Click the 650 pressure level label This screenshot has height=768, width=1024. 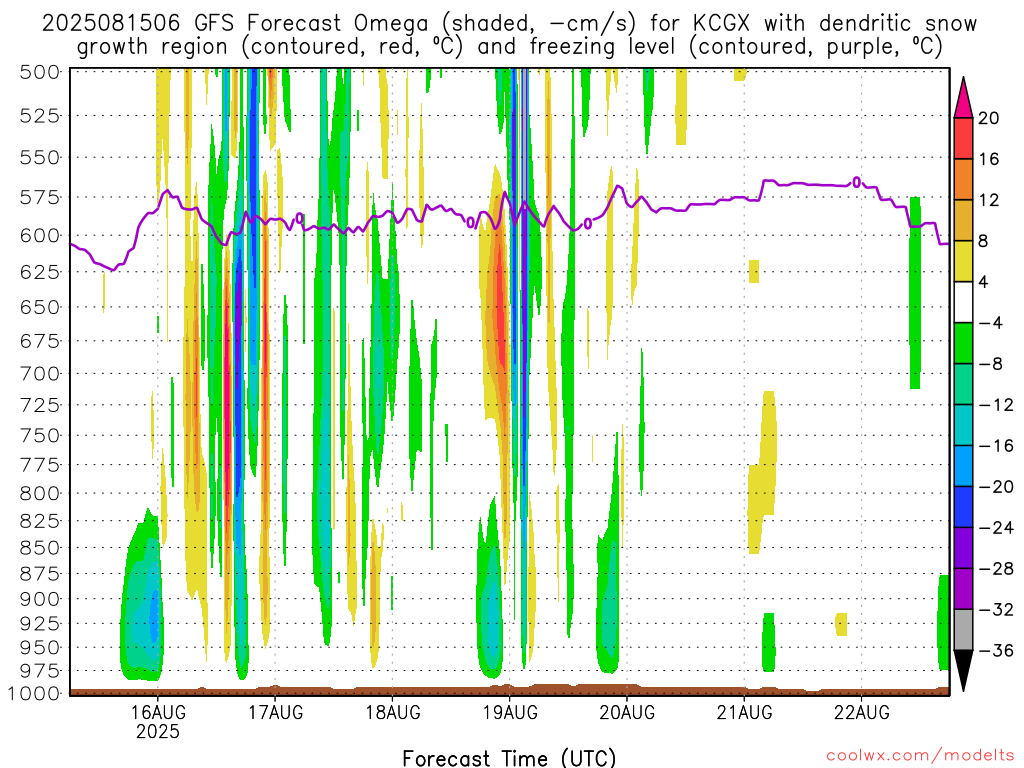point(40,307)
